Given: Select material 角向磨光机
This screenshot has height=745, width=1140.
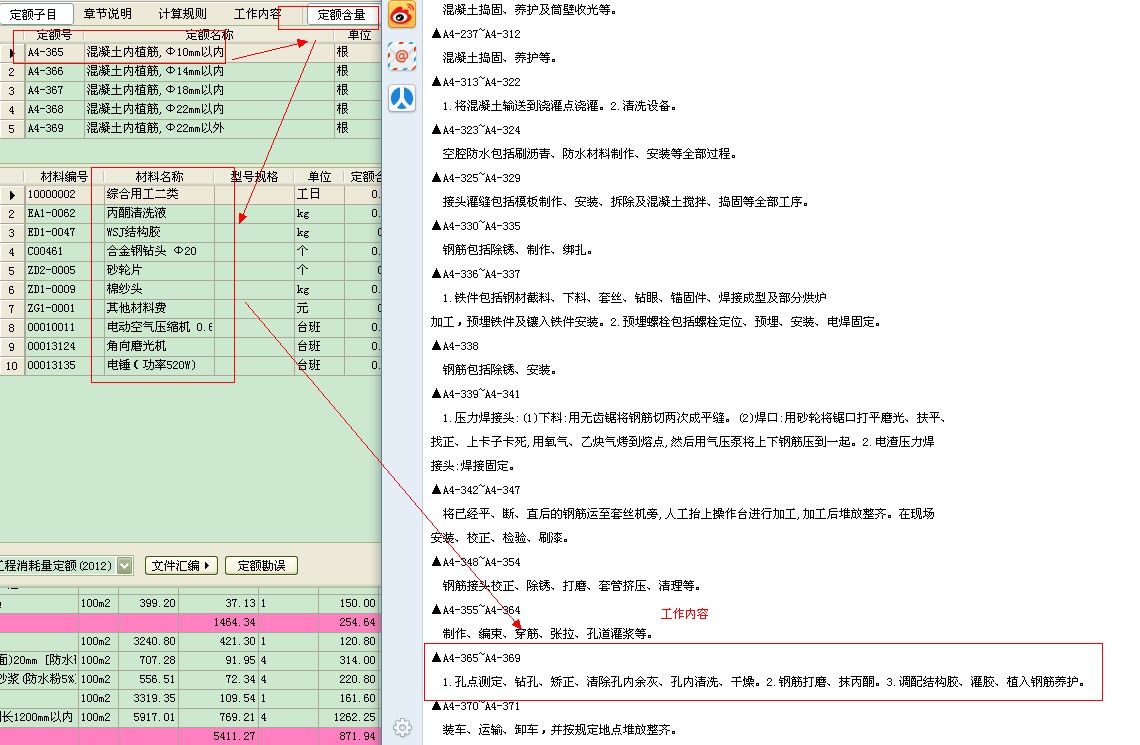Looking at the screenshot, I should tap(137, 346).
